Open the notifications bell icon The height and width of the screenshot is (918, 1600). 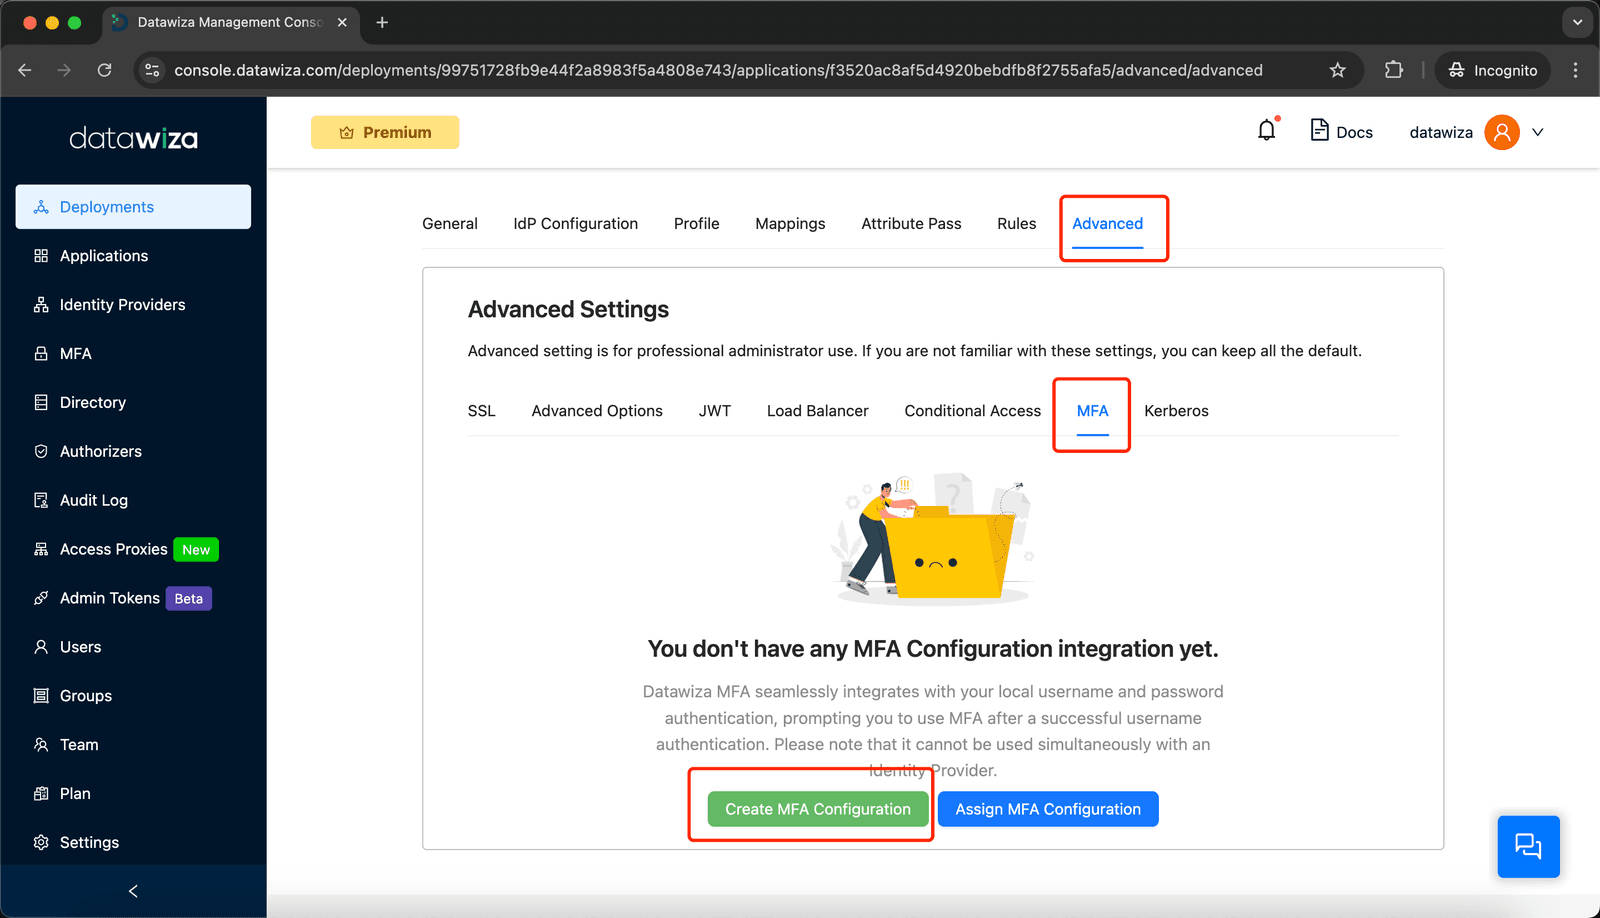(1267, 131)
